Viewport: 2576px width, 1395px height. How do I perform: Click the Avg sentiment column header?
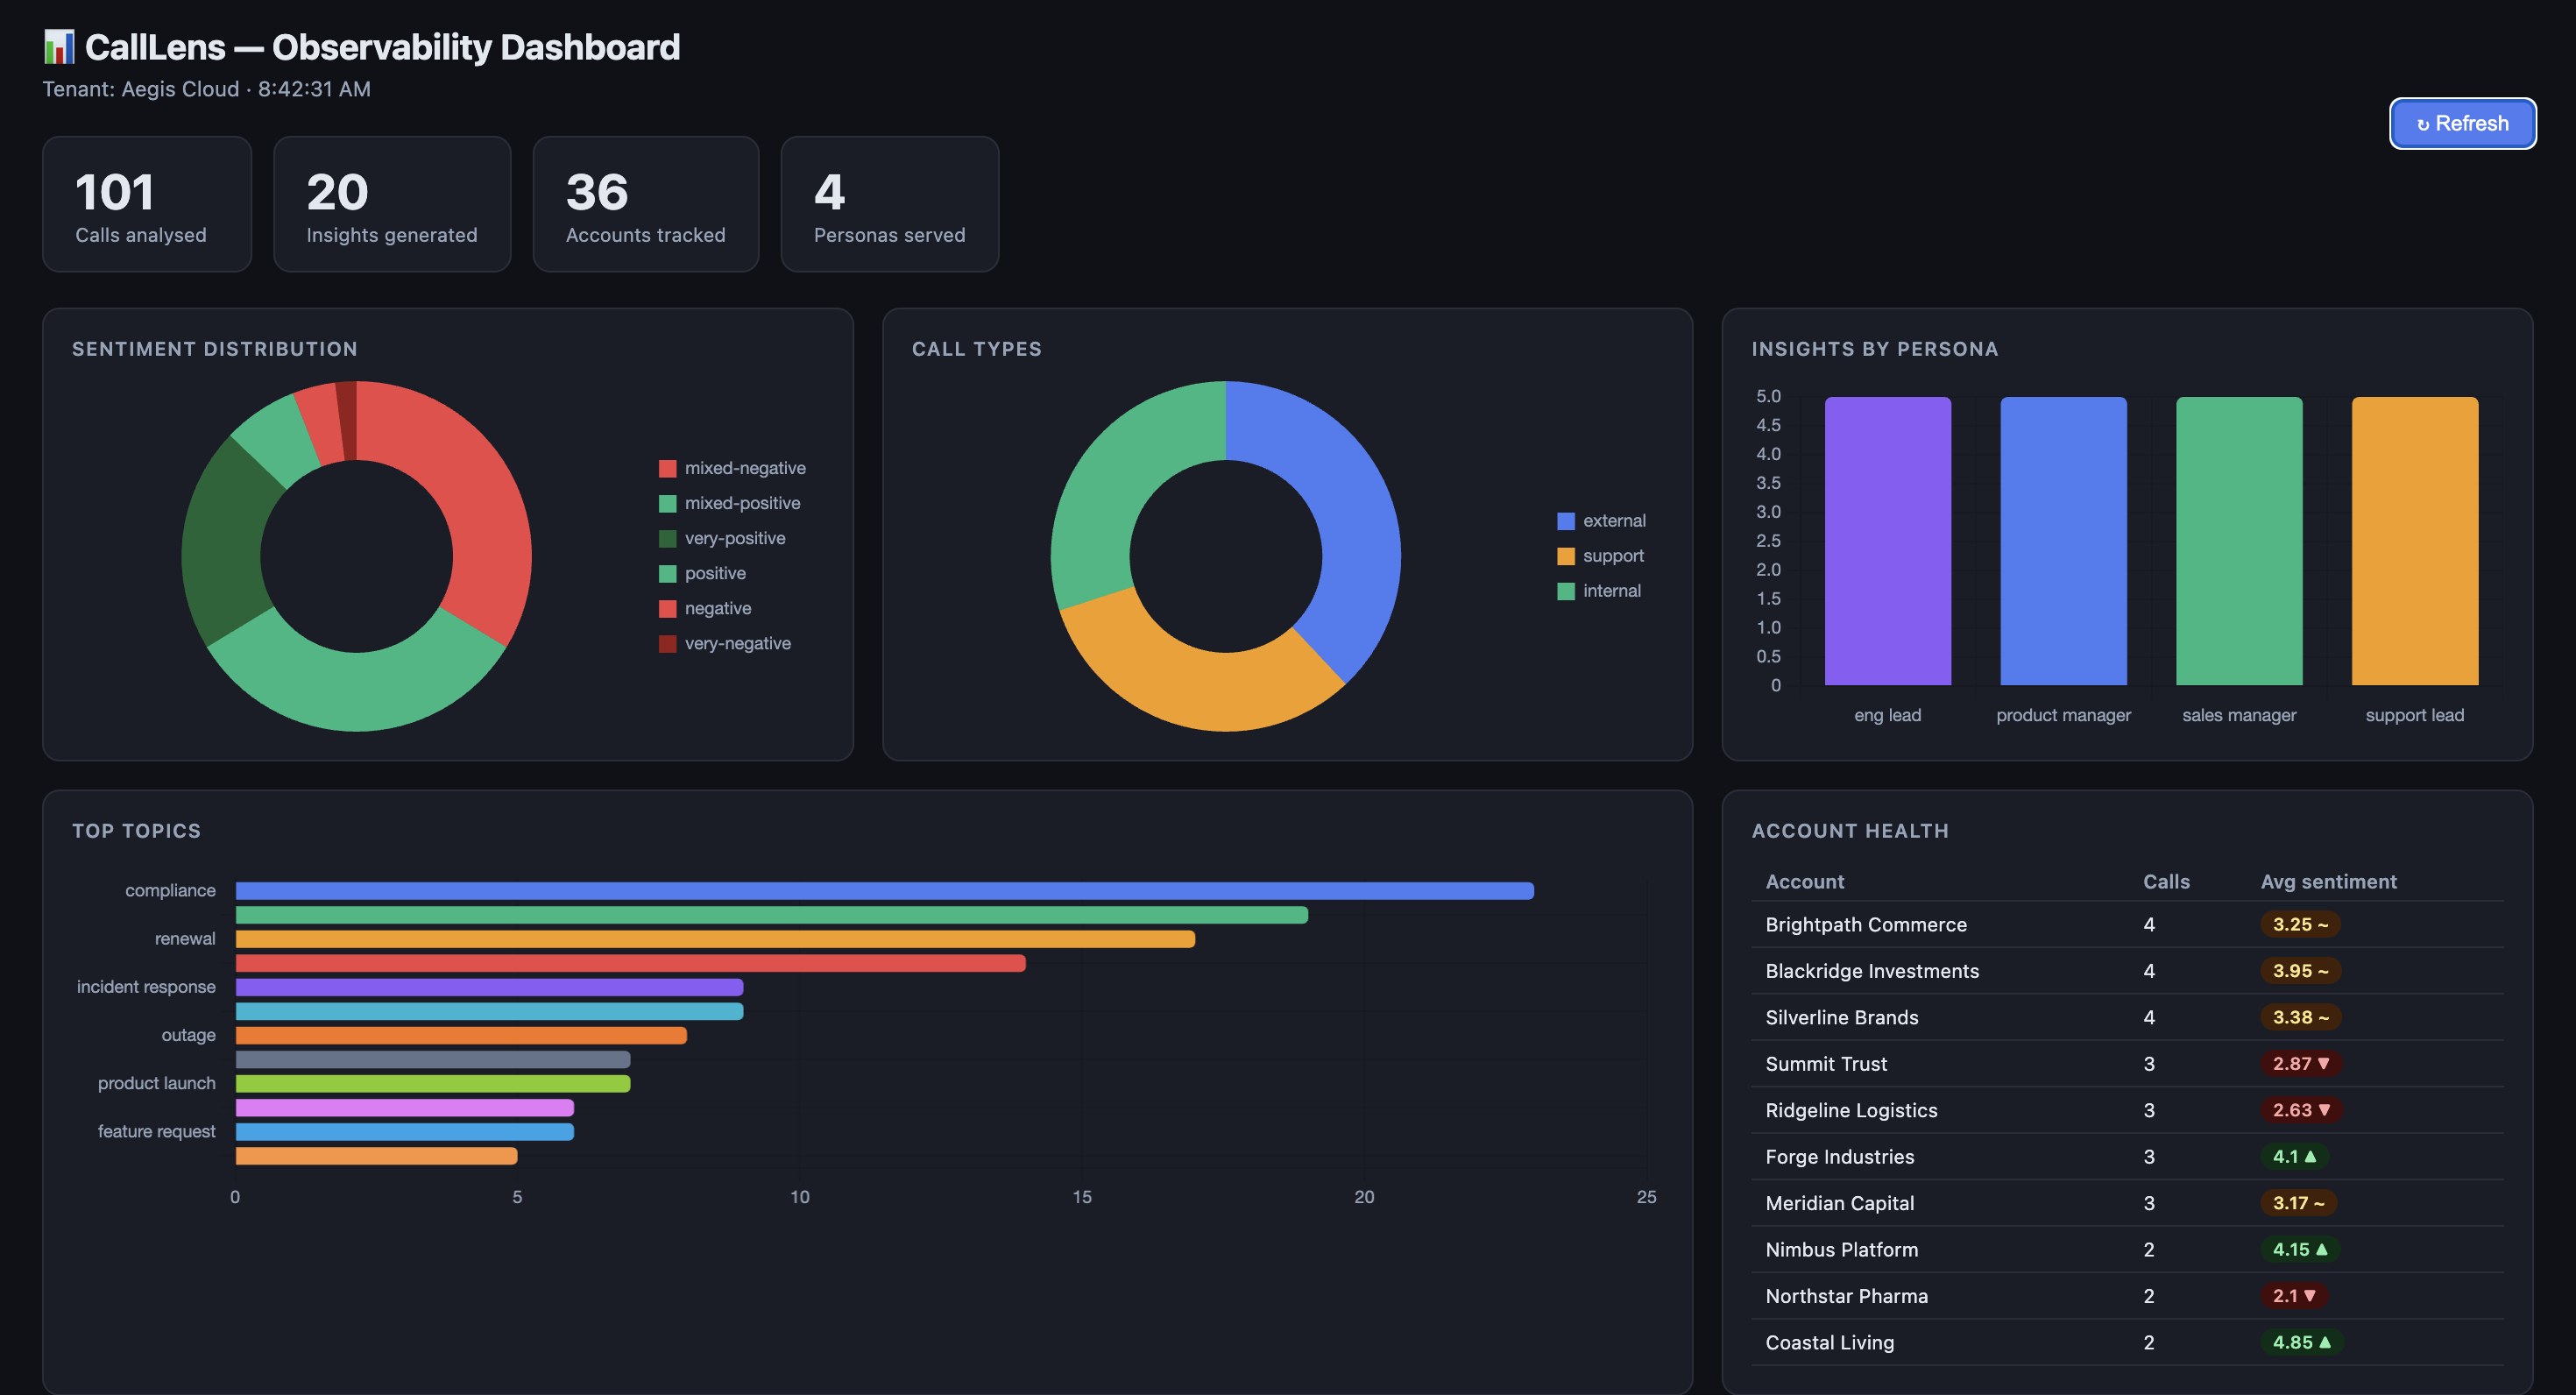[2329, 882]
